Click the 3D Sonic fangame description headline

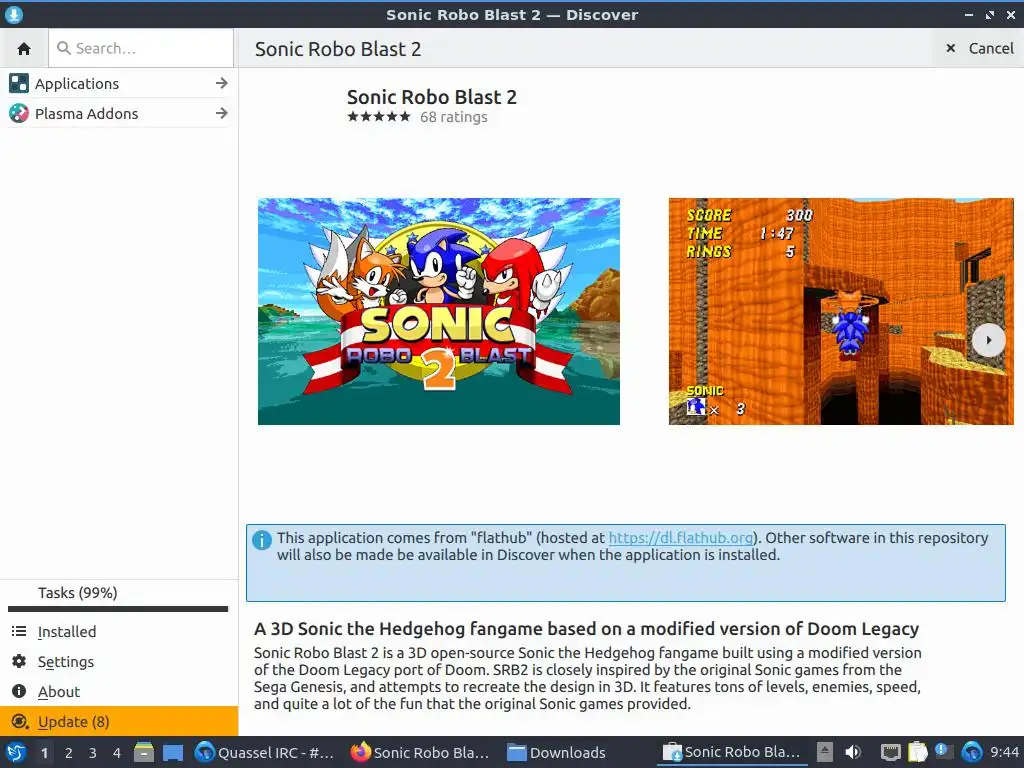tap(586, 629)
